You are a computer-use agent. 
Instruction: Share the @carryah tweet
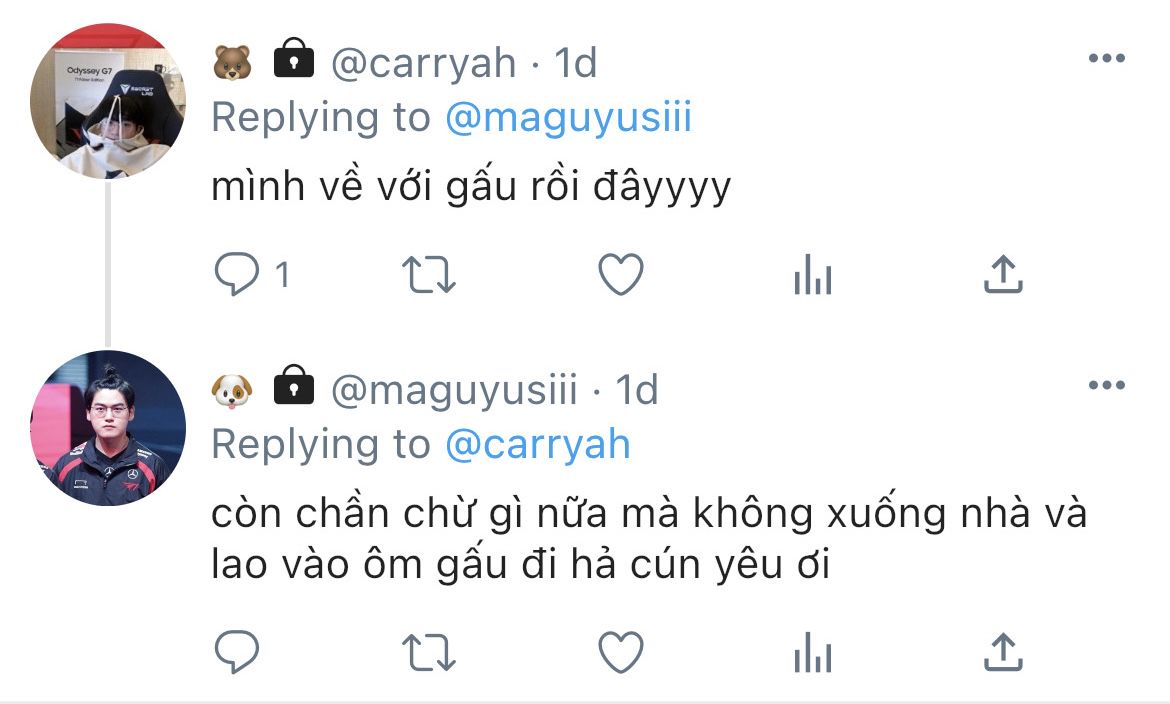pyautogui.click(x=1003, y=273)
